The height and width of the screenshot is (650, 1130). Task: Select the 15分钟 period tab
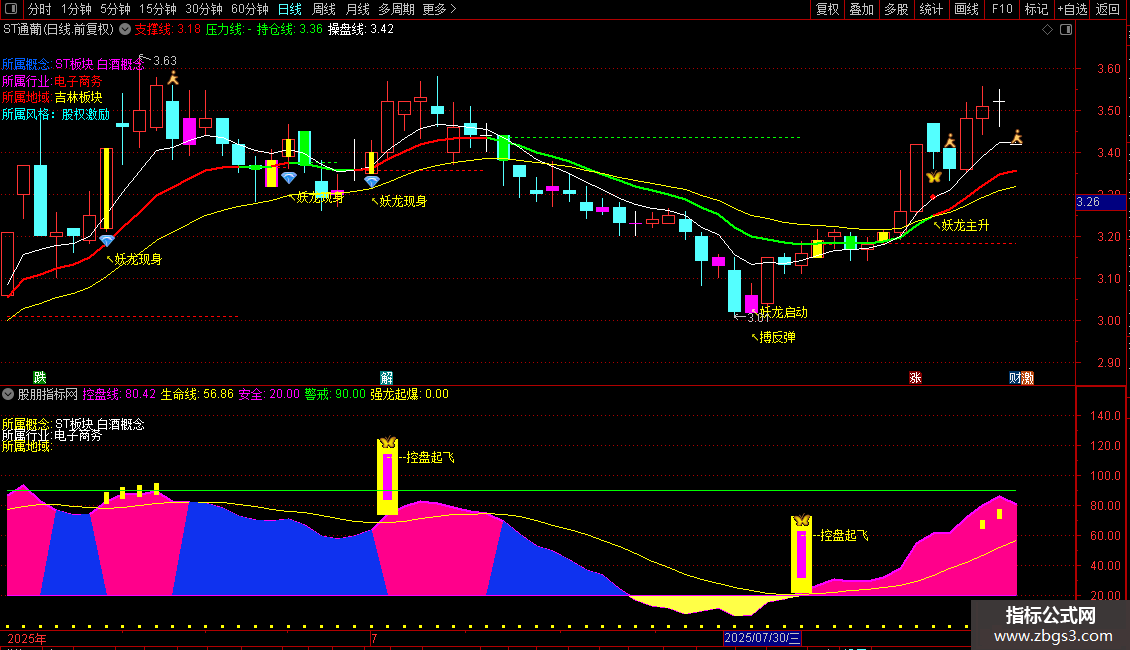click(157, 9)
